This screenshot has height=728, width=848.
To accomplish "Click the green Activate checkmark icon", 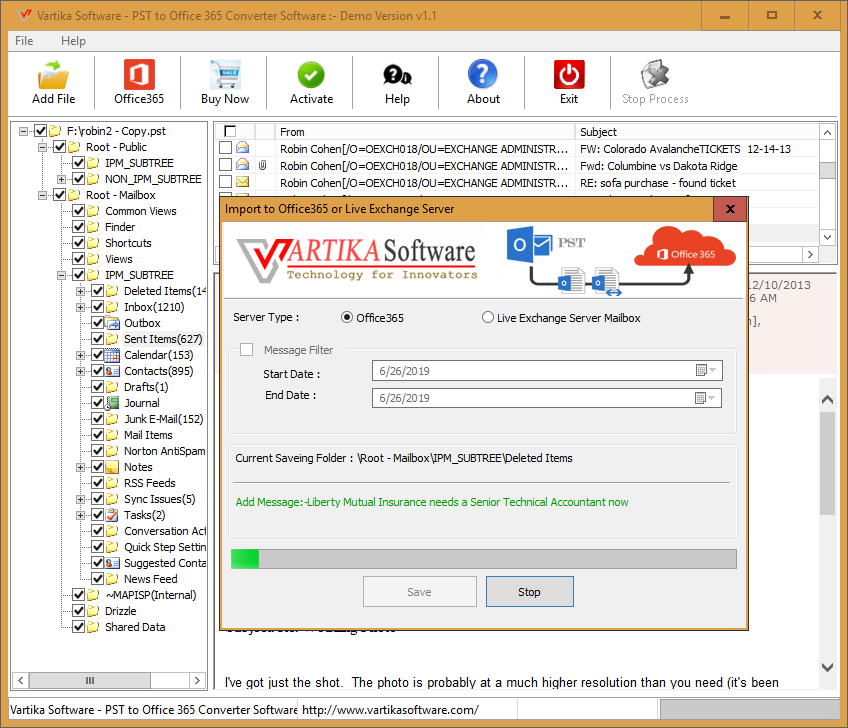I will (311, 75).
